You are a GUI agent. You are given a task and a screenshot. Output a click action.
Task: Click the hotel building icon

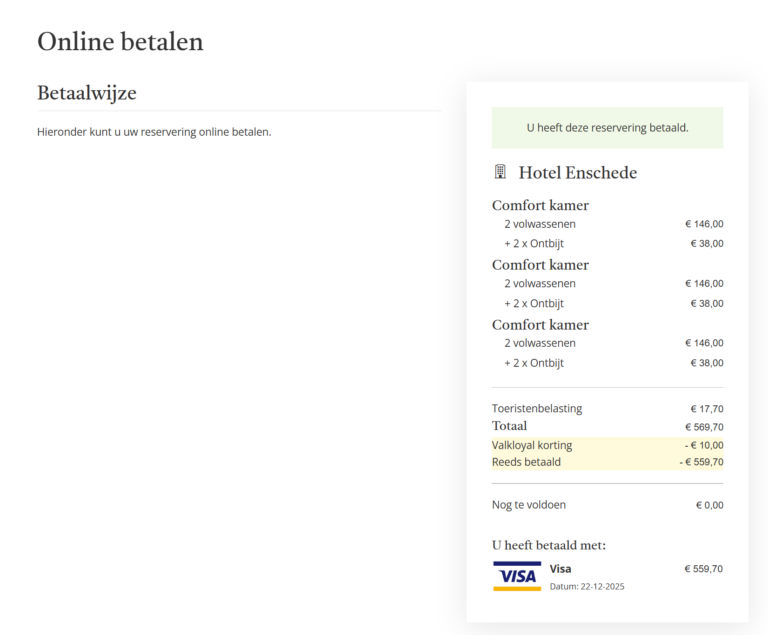[x=500, y=172]
